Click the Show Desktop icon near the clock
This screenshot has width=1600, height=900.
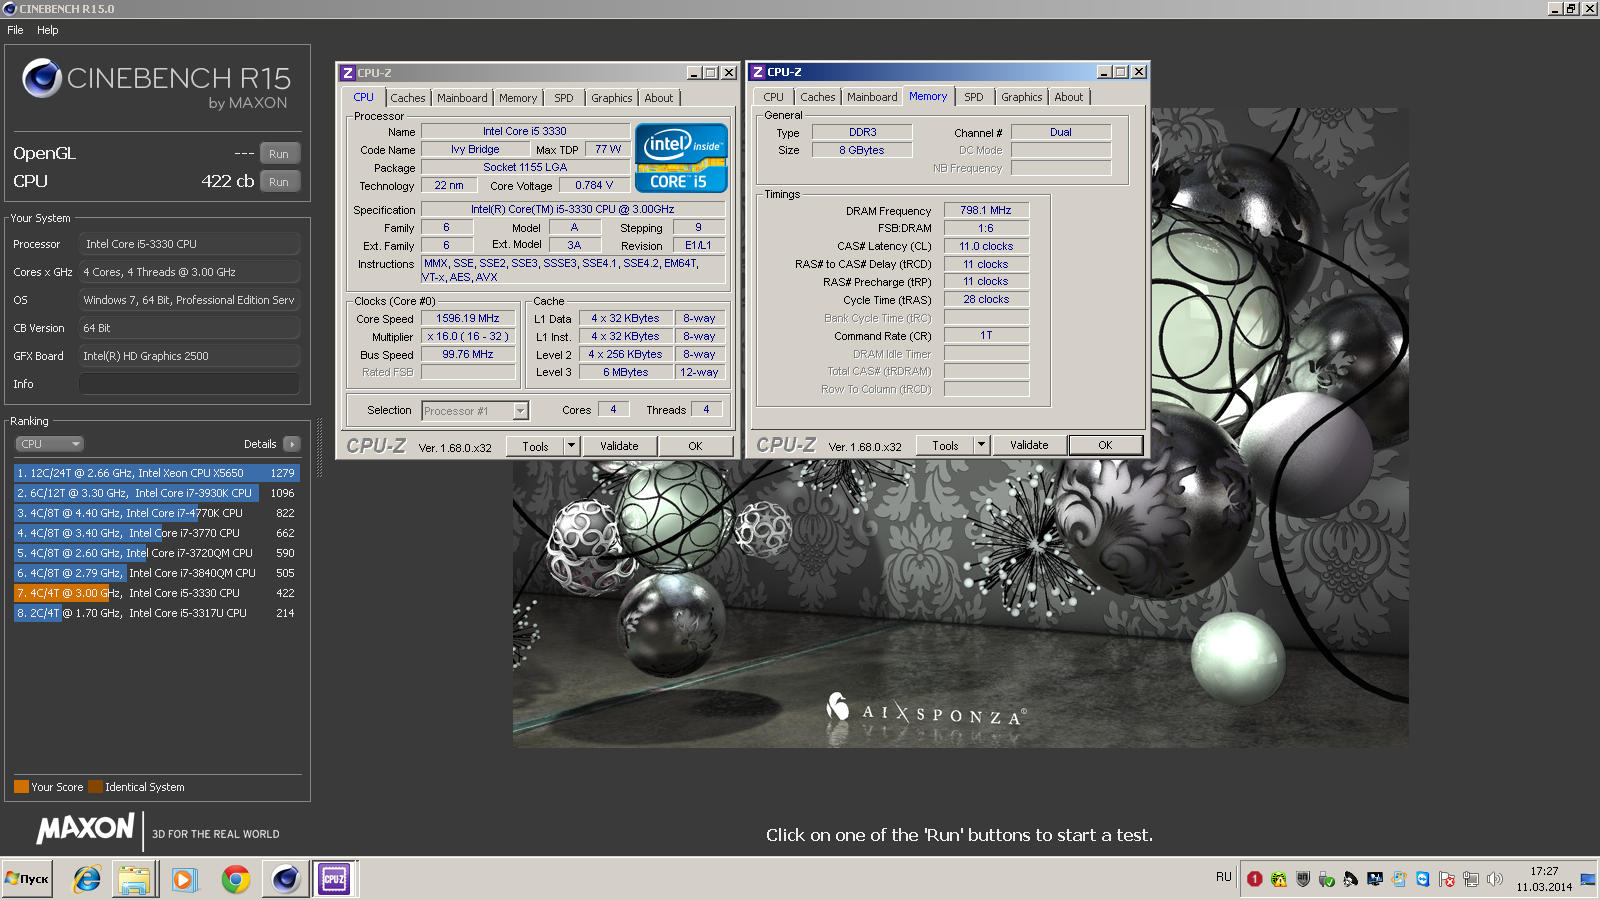click(1588, 879)
